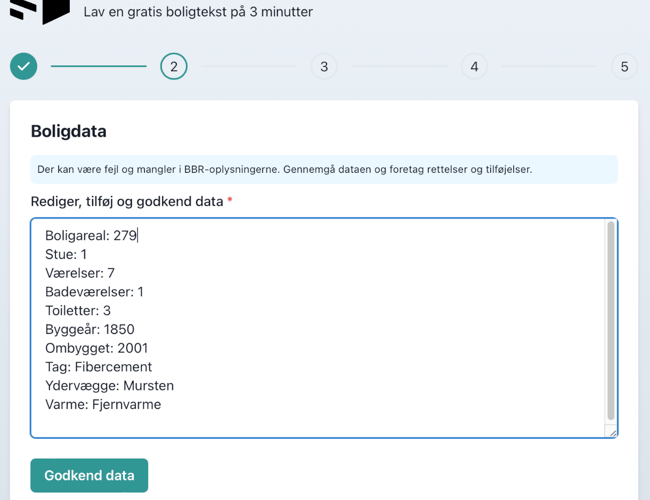
Task: Open step 4 of the wizard
Action: pos(474,67)
